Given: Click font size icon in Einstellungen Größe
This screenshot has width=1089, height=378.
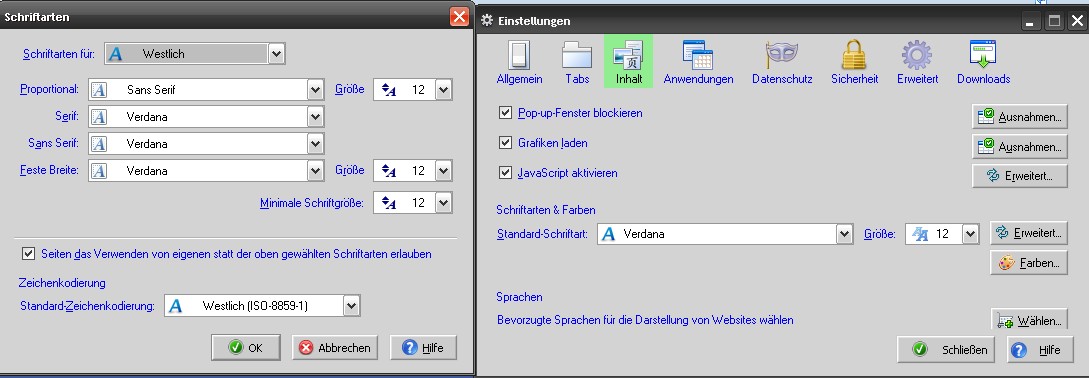Looking at the screenshot, I should coord(920,234).
